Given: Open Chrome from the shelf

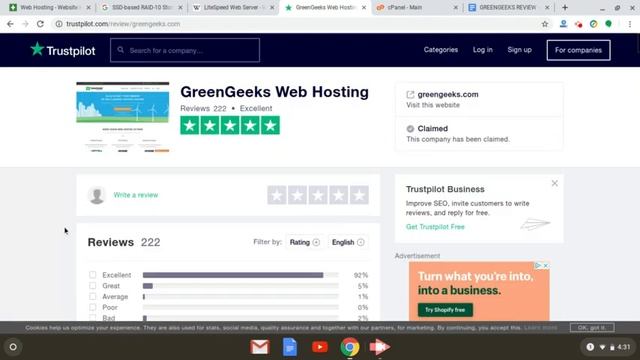Looking at the screenshot, I should point(350,347).
